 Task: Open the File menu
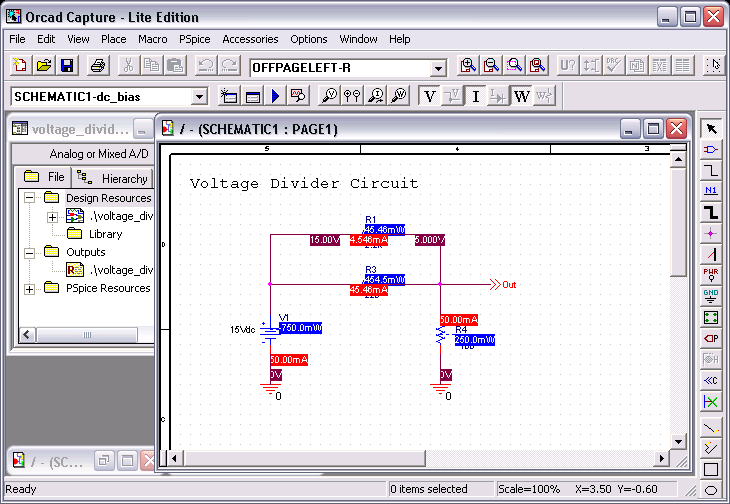(17, 39)
